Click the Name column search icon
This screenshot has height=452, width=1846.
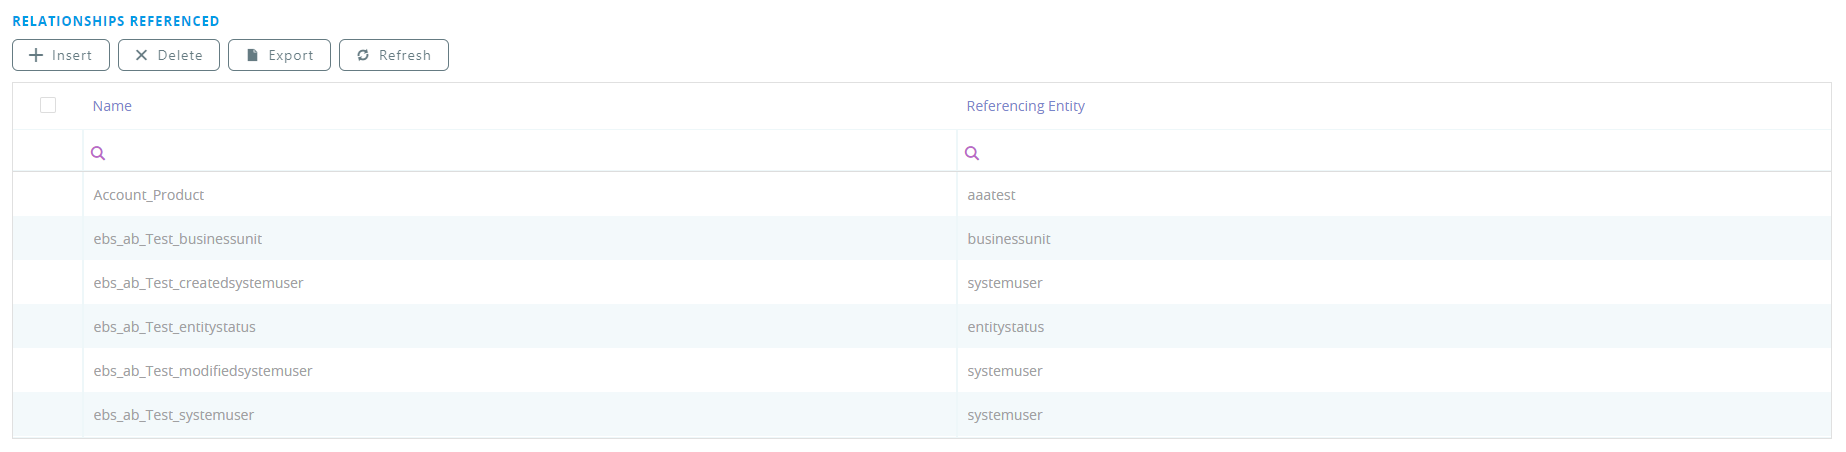tap(98, 153)
